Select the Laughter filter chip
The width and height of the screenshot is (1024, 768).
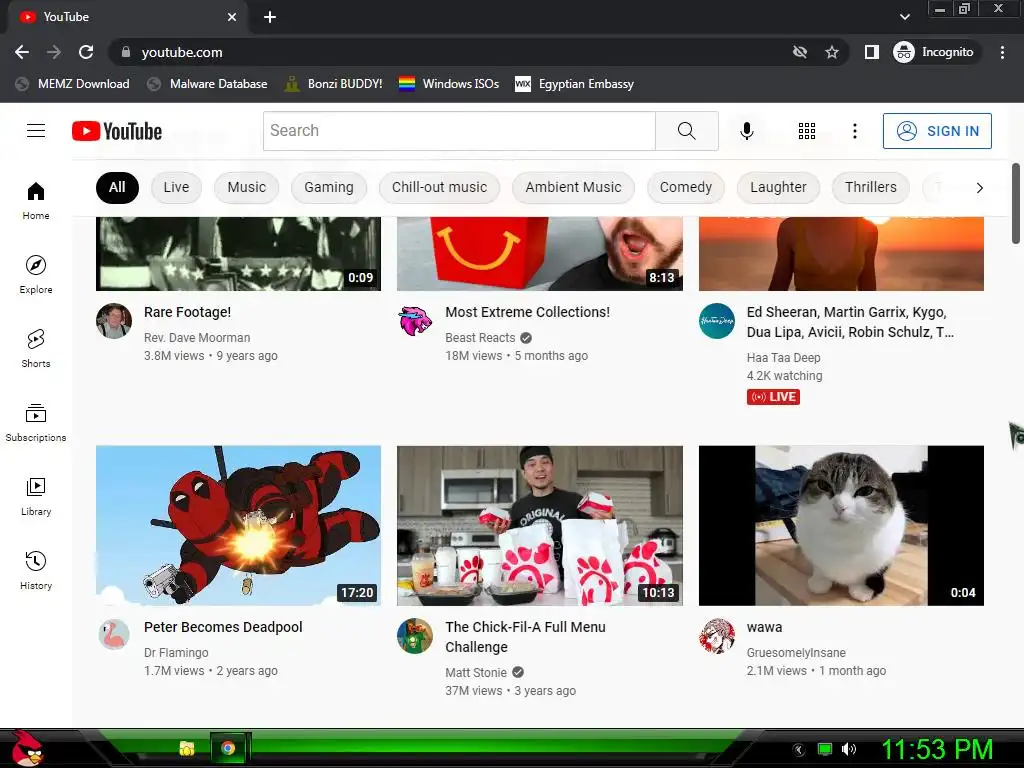tap(778, 187)
